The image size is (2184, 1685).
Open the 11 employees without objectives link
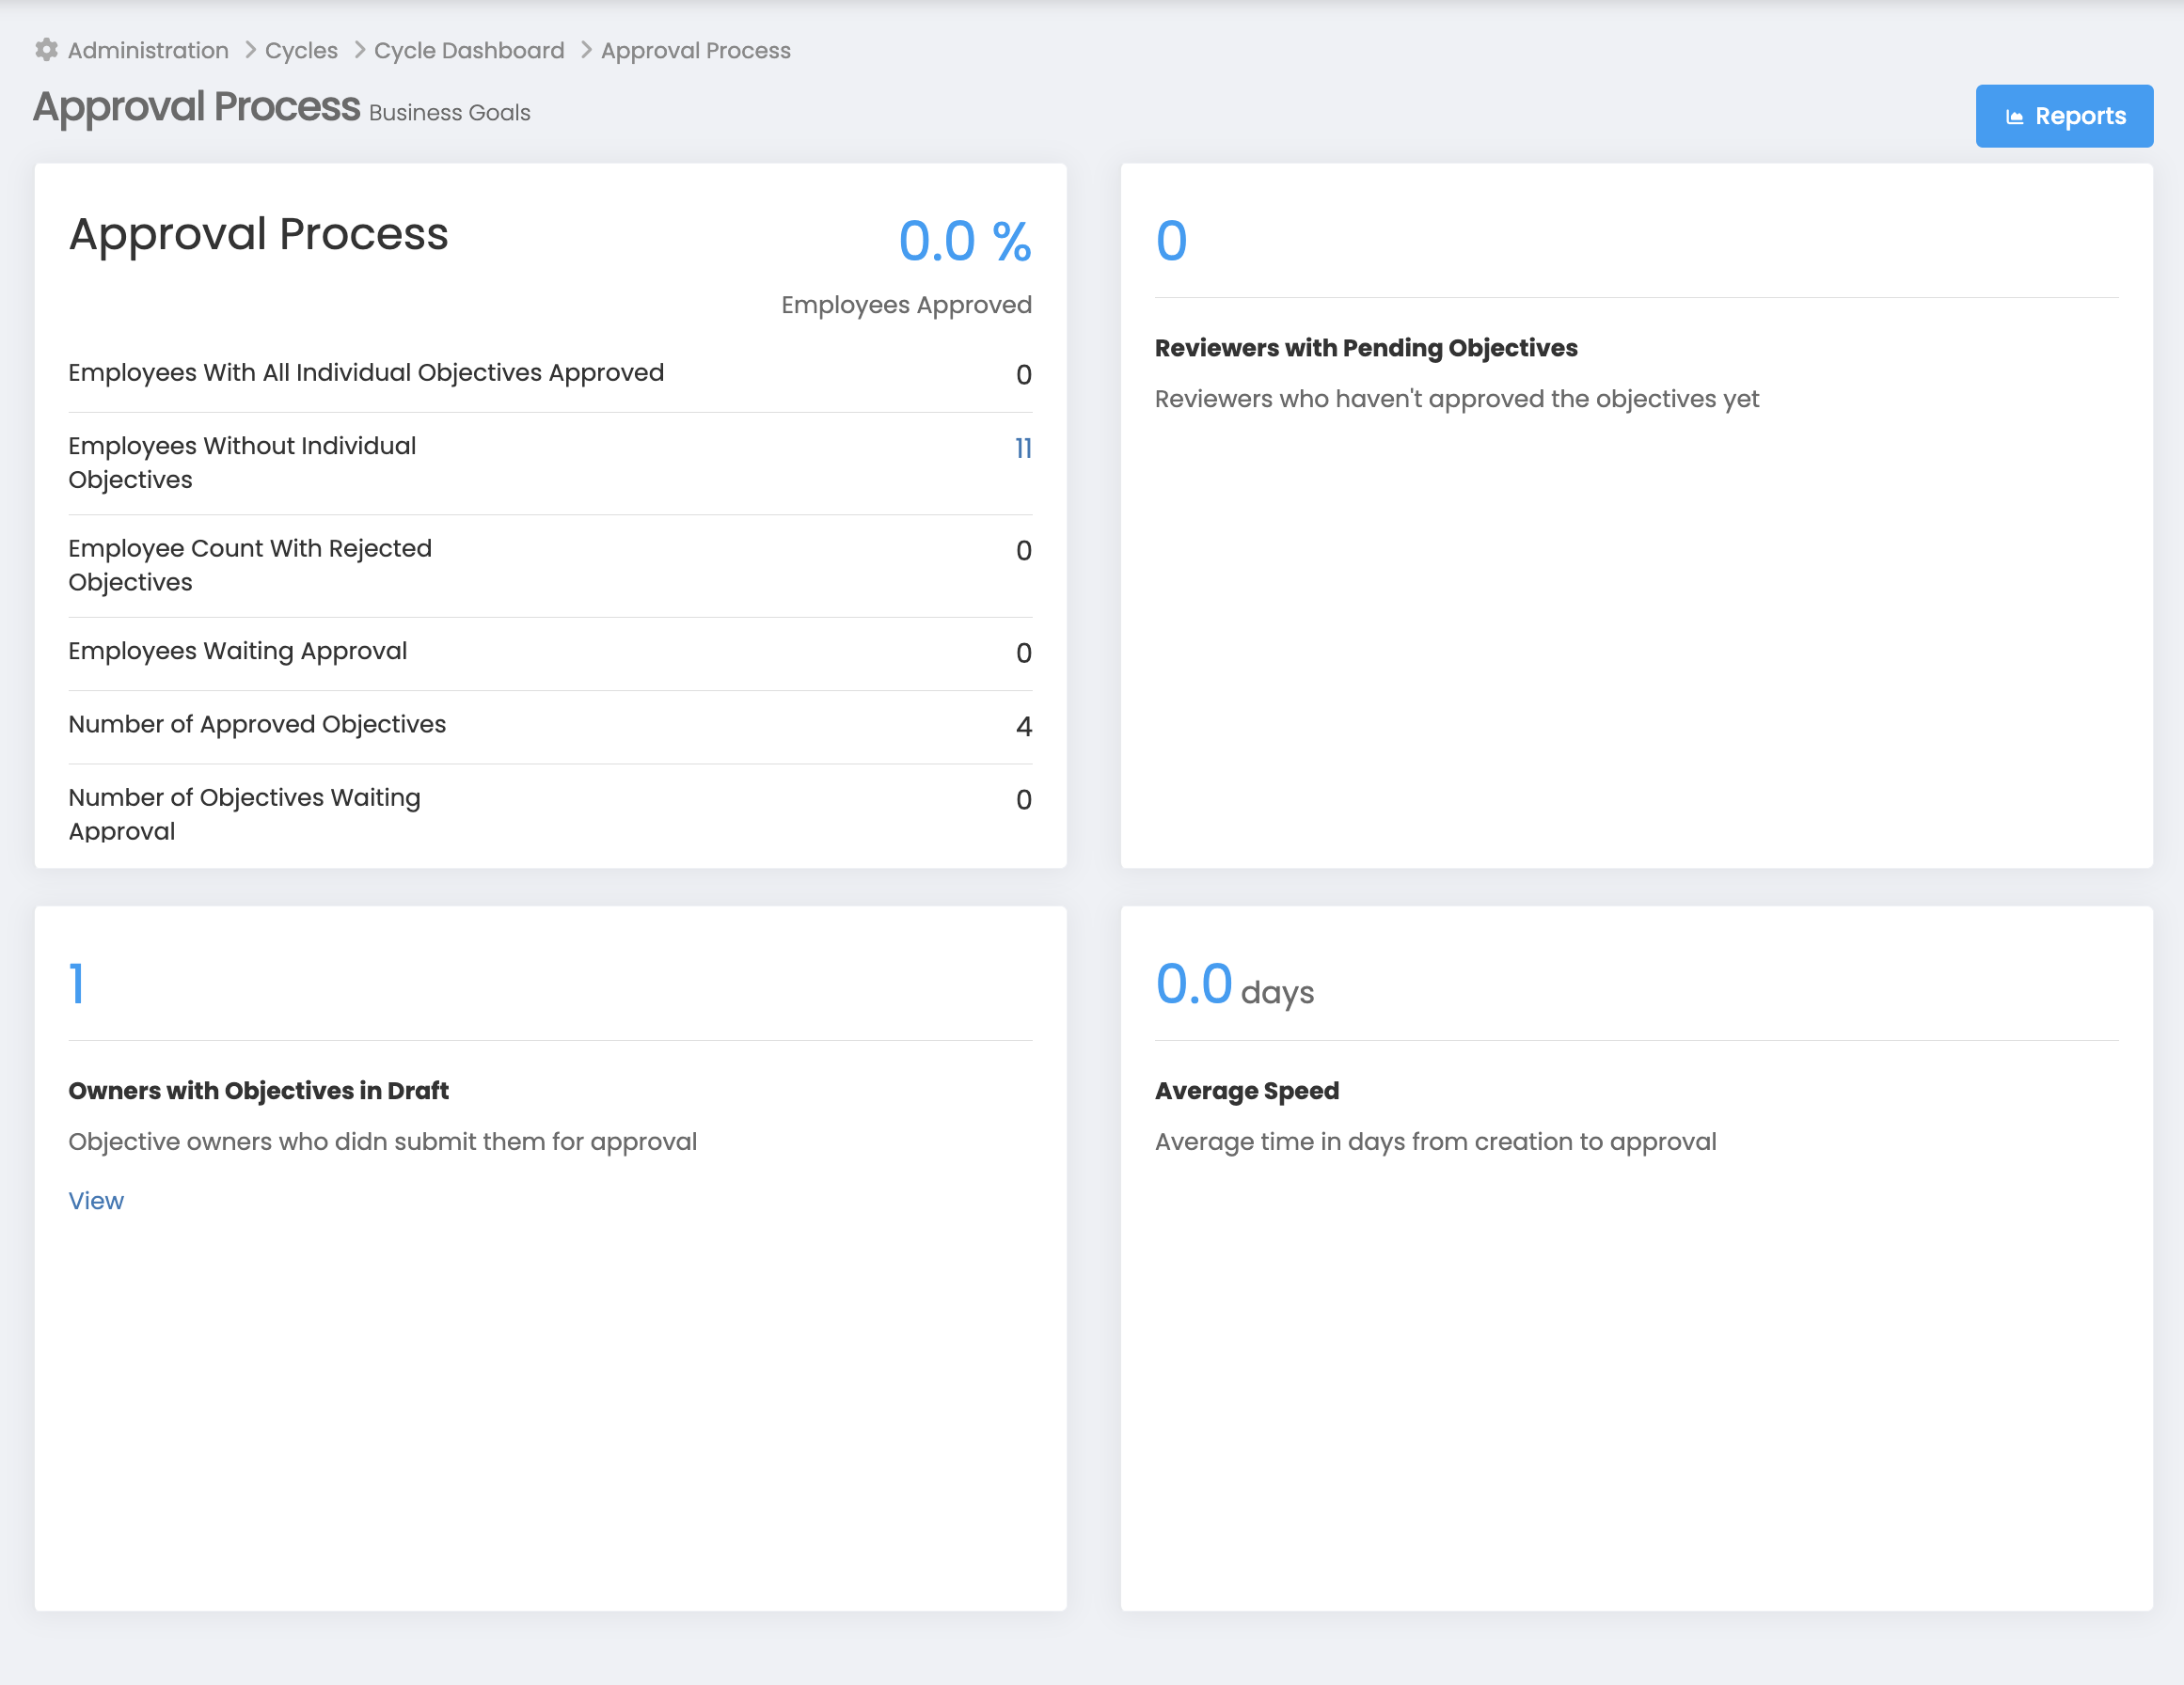(x=1022, y=448)
